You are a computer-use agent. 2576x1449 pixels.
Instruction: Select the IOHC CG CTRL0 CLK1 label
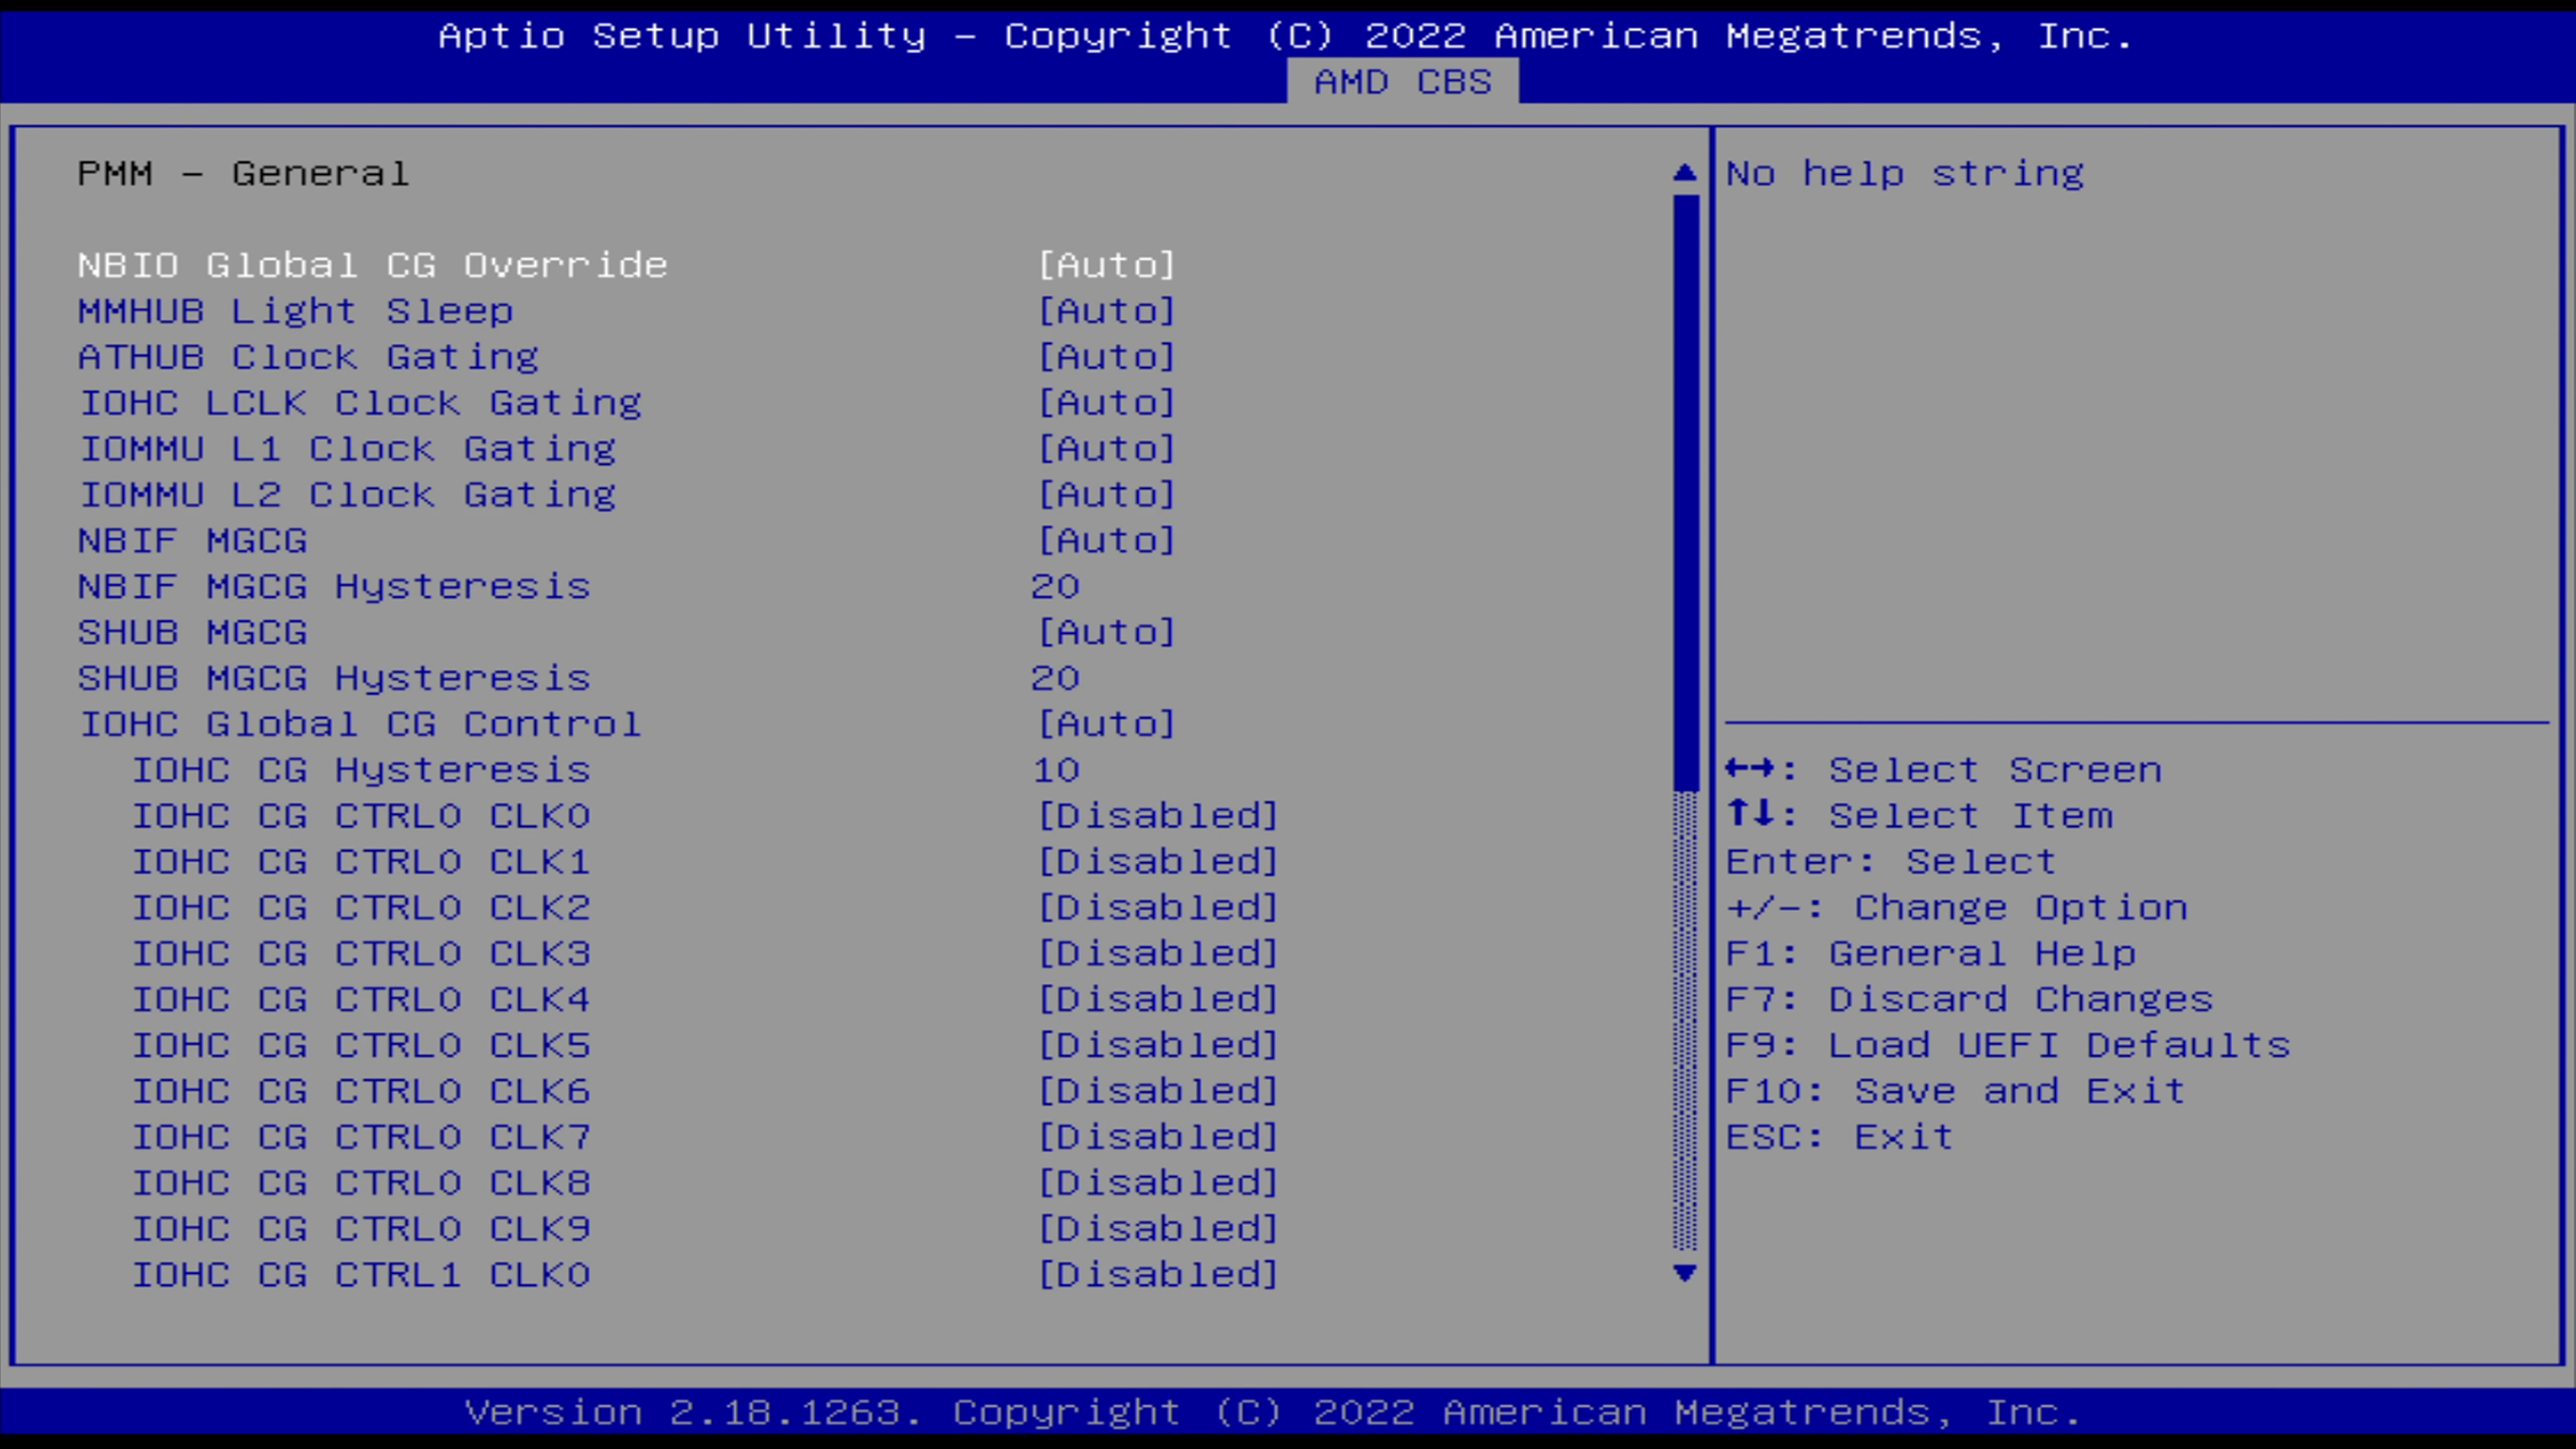pos(361,862)
